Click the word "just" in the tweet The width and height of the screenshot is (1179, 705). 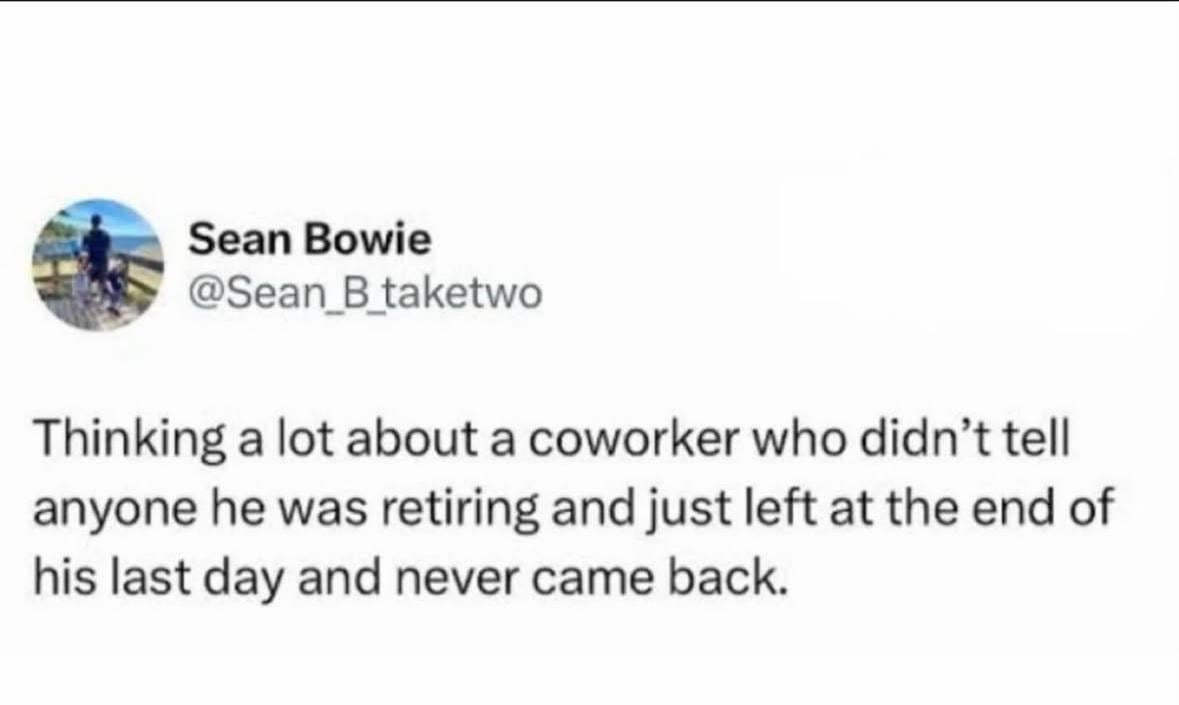pyautogui.click(x=745, y=511)
